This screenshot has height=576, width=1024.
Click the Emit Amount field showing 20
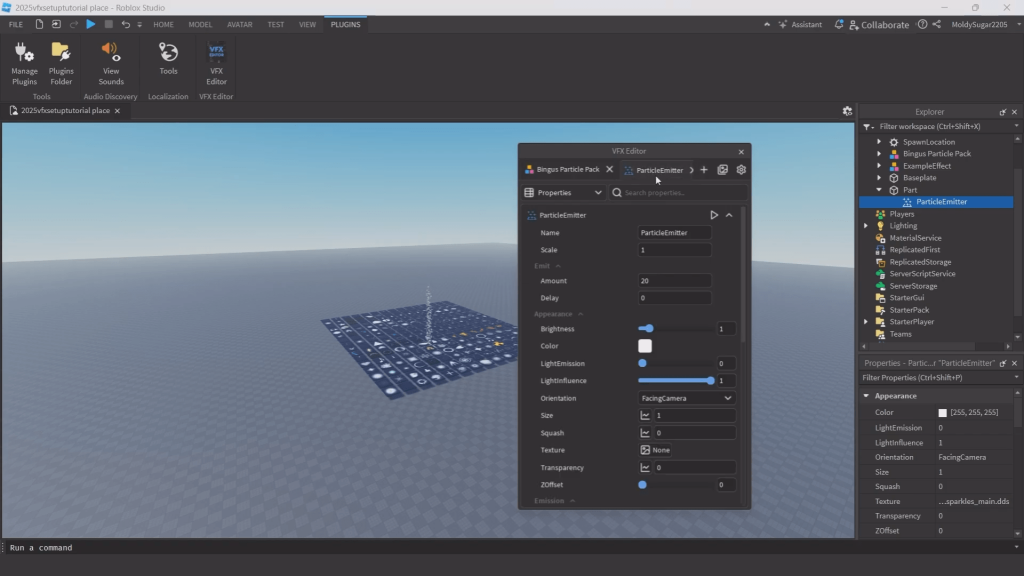coord(674,281)
